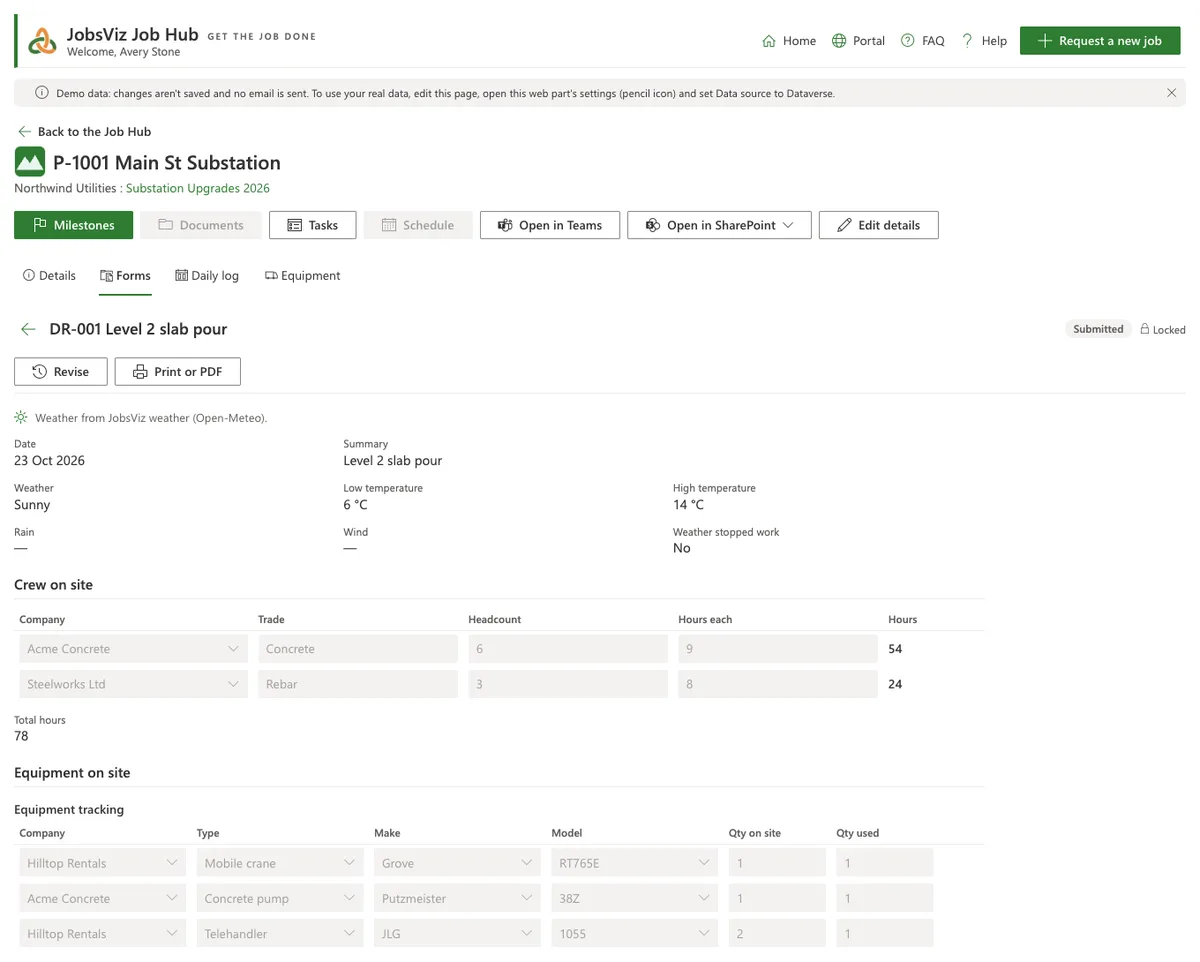1200x962 pixels.
Task: Click the Submitted status badge
Action: click(1098, 329)
